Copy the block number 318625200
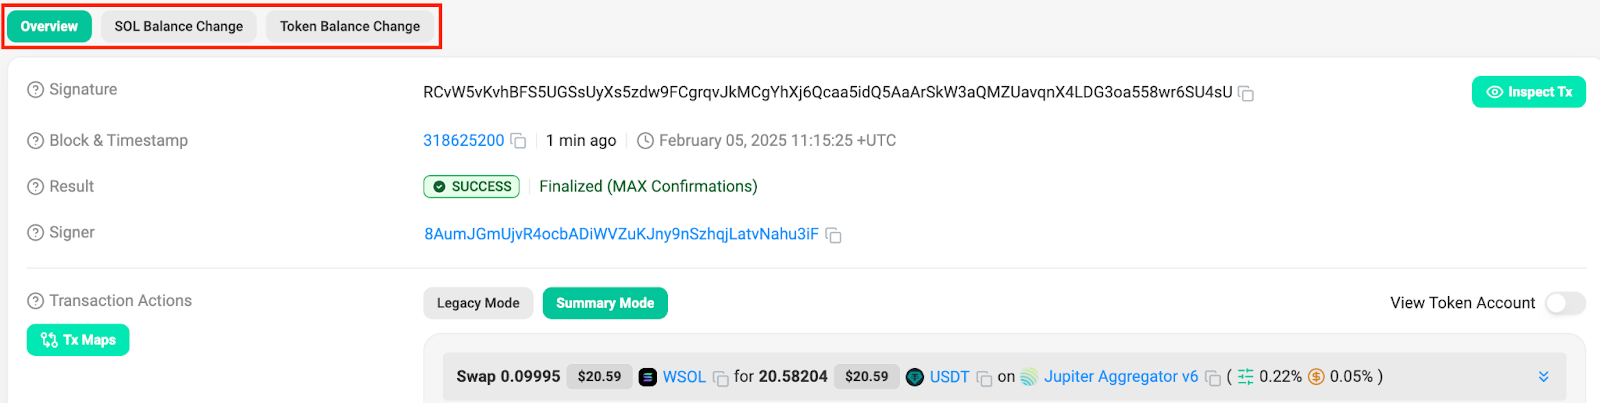 [518, 141]
